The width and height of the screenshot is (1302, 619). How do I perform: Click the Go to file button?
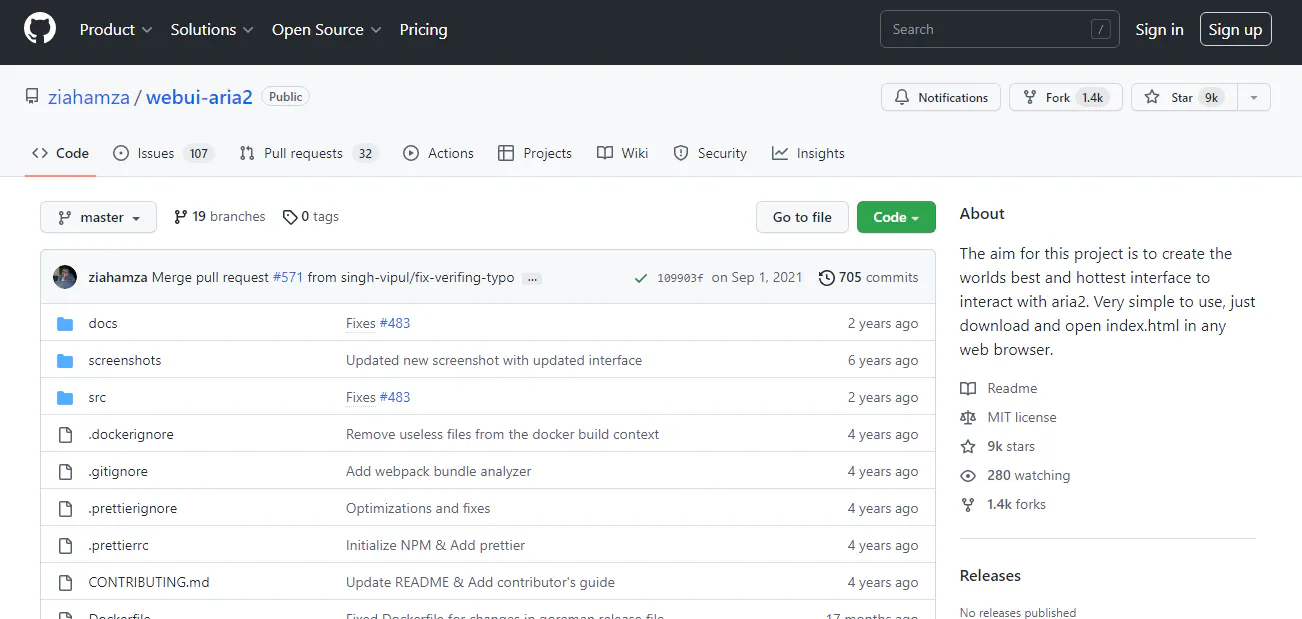tap(802, 217)
